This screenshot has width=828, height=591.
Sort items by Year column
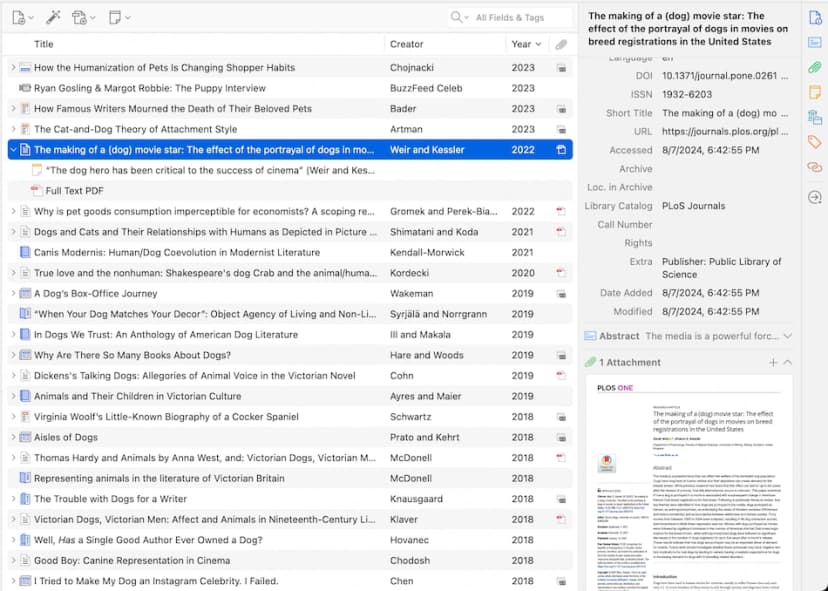[x=525, y=44]
